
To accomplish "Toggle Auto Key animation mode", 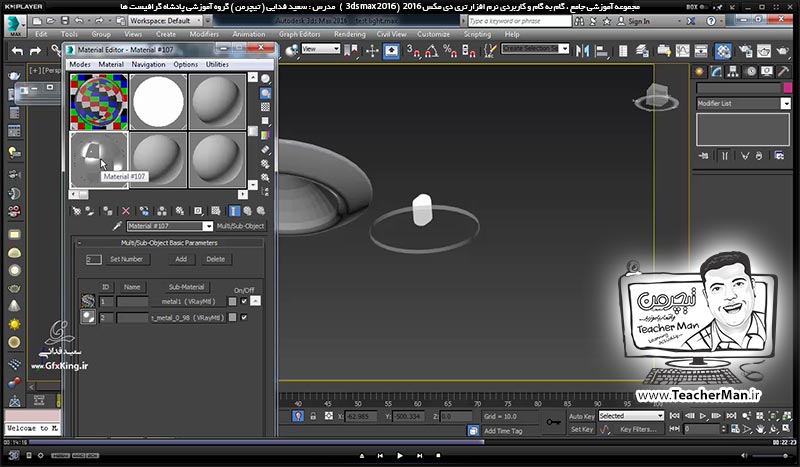I will [x=581, y=416].
